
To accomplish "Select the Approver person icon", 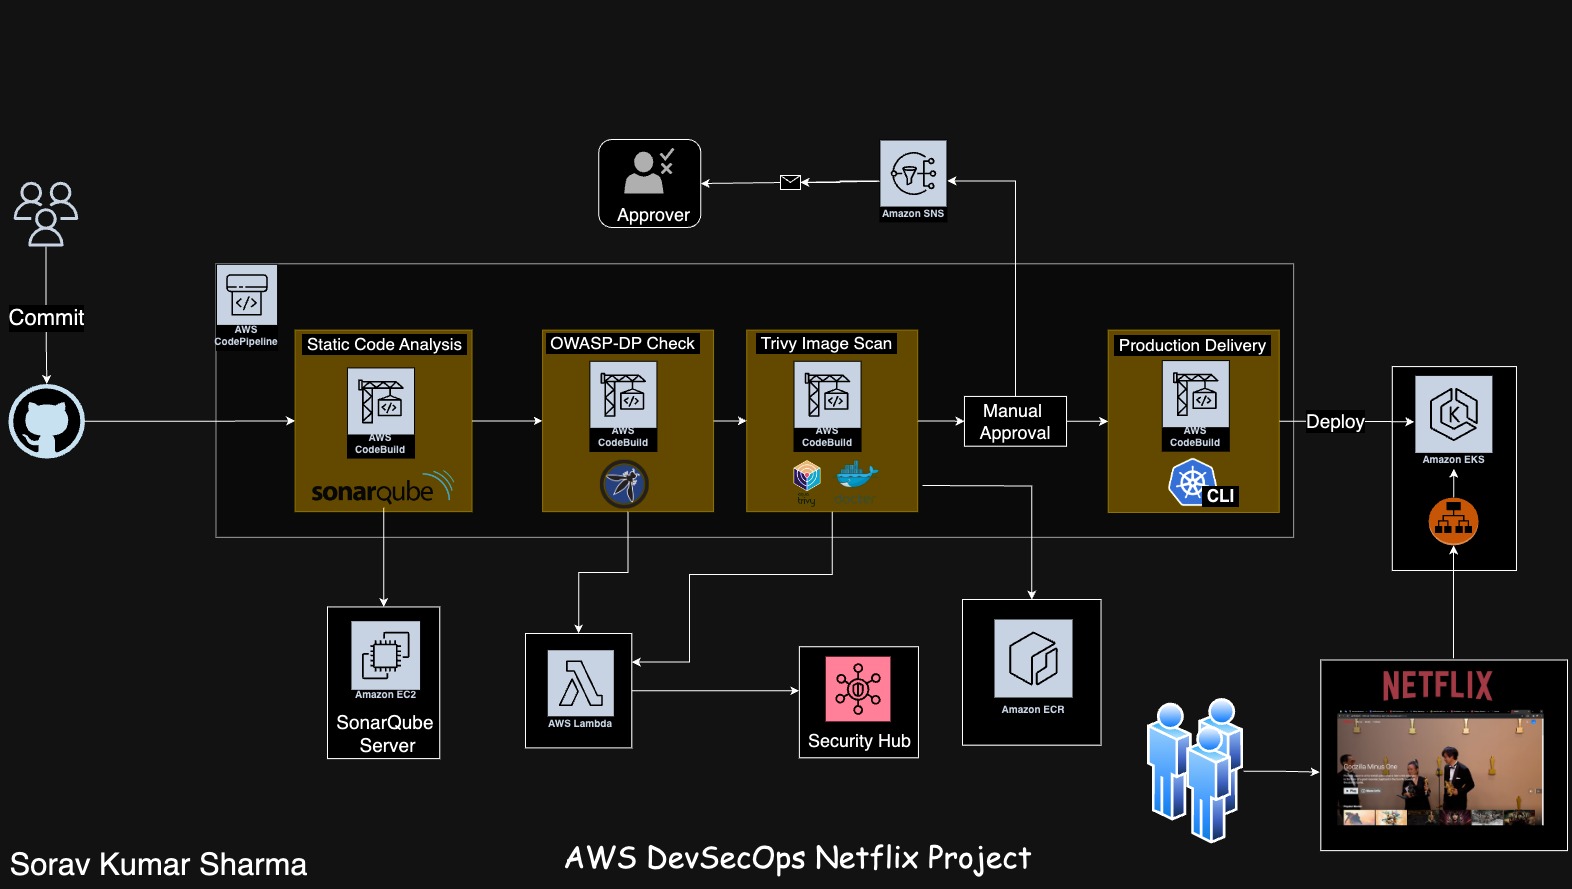I will tap(650, 172).
